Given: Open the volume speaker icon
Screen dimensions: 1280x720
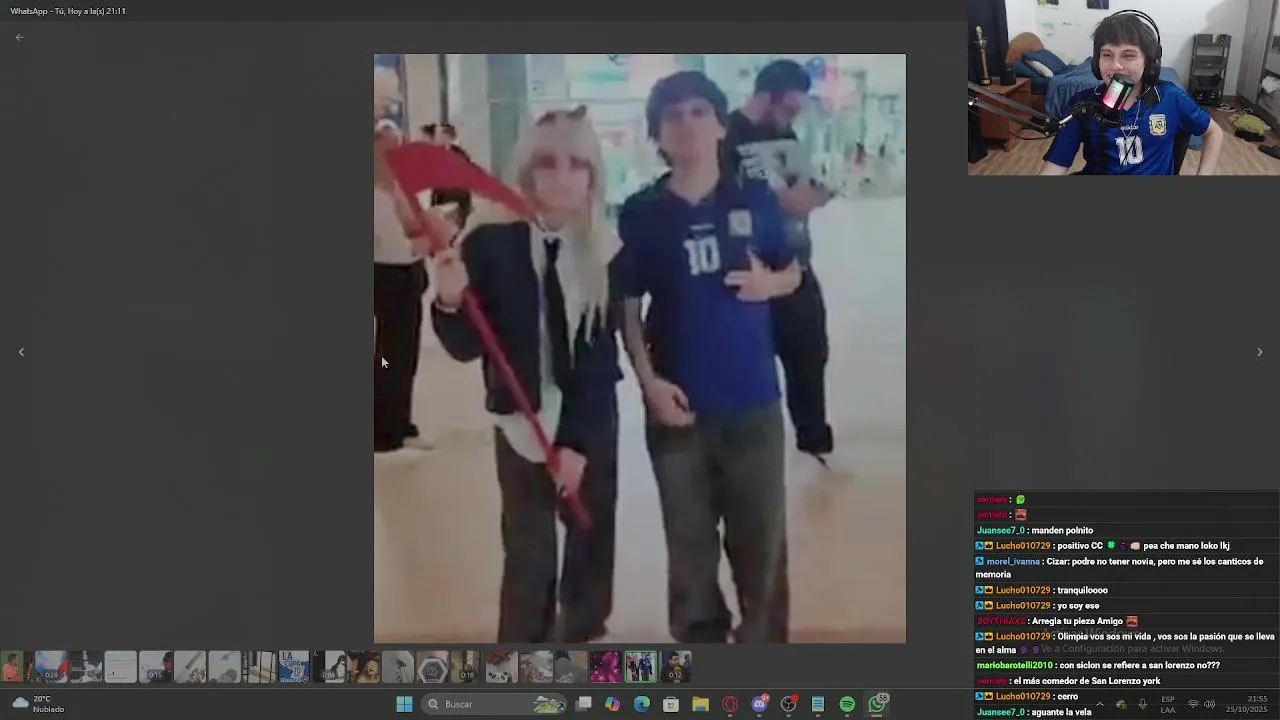Looking at the screenshot, I should pos(1209,704).
